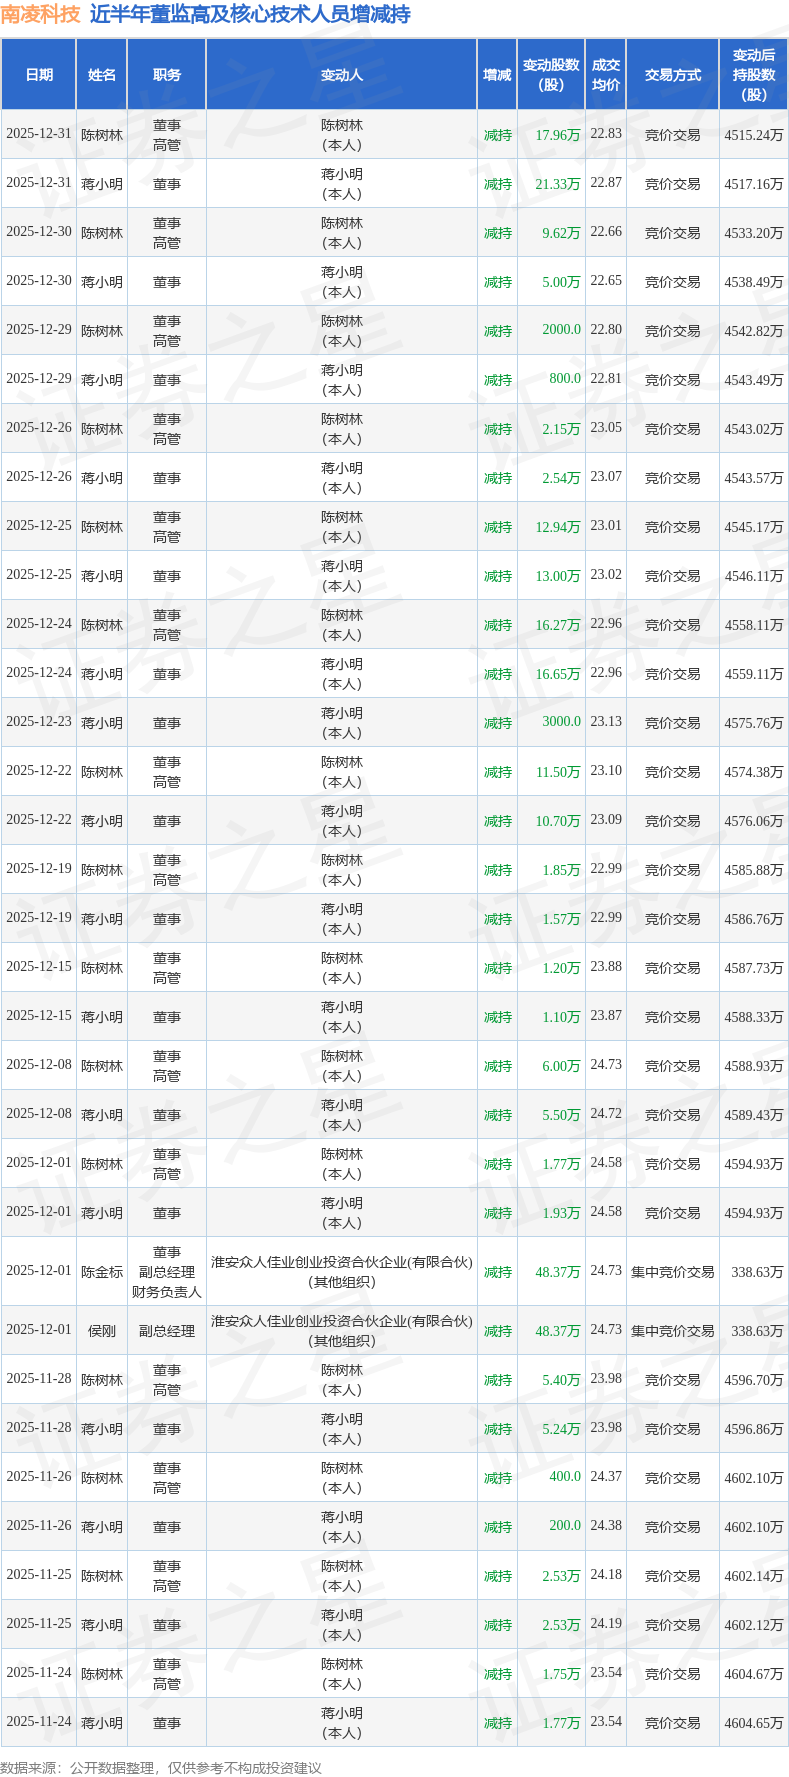The height and width of the screenshot is (1777, 789).
Task: Click the 4589.43万 holdings cell
Action: pyautogui.click(x=754, y=1115)
